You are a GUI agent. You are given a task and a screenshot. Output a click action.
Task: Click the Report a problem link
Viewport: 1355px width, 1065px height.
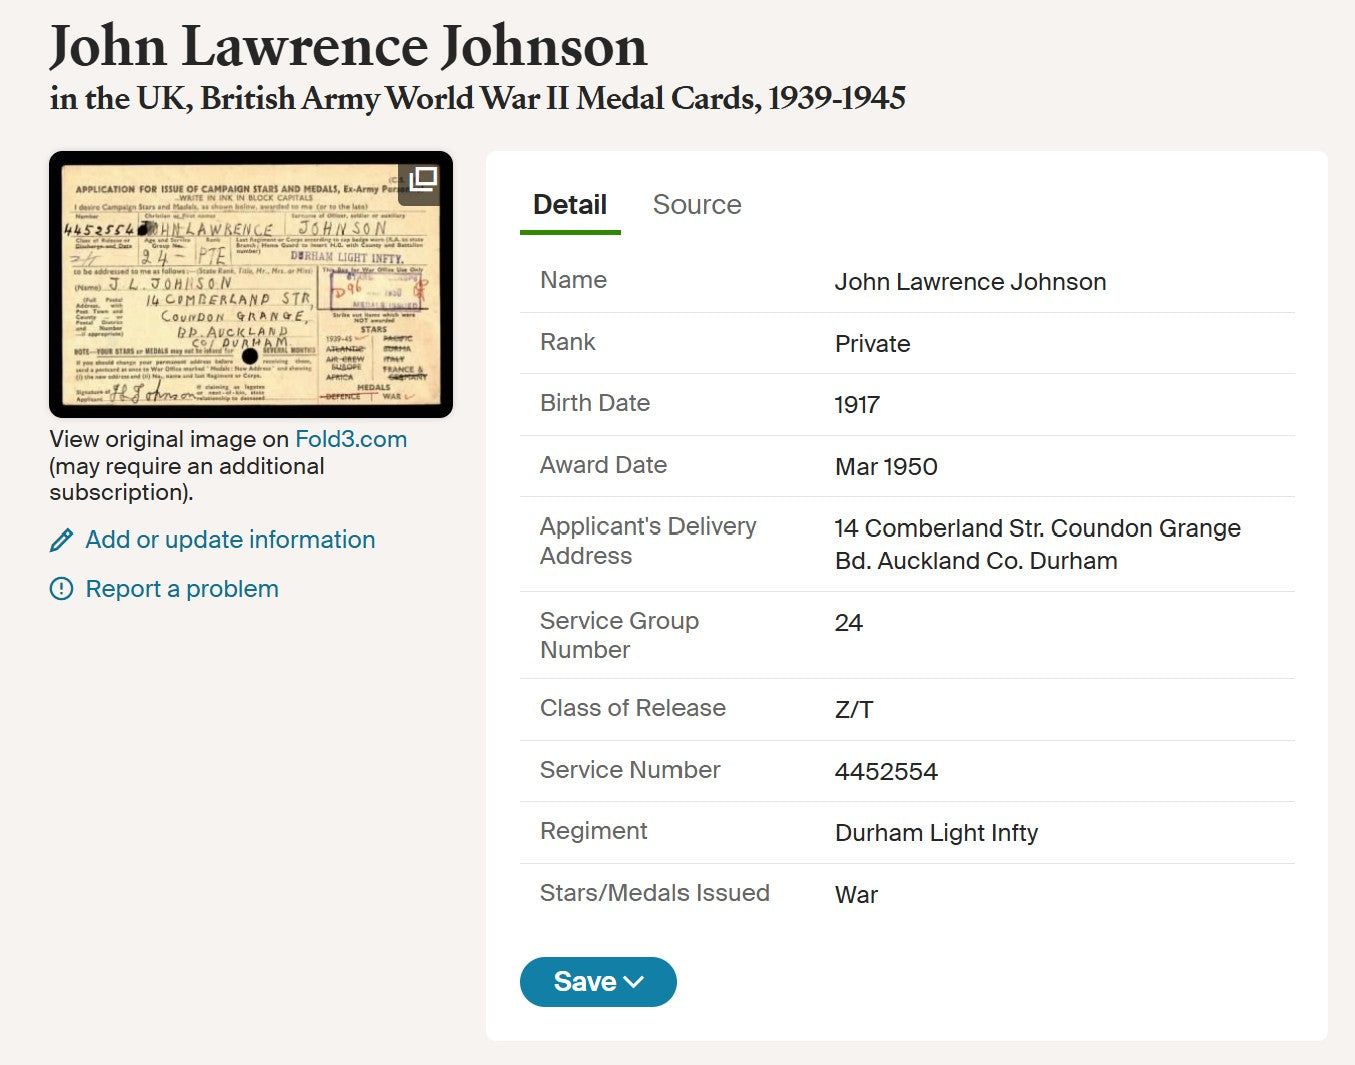point(182,589)
